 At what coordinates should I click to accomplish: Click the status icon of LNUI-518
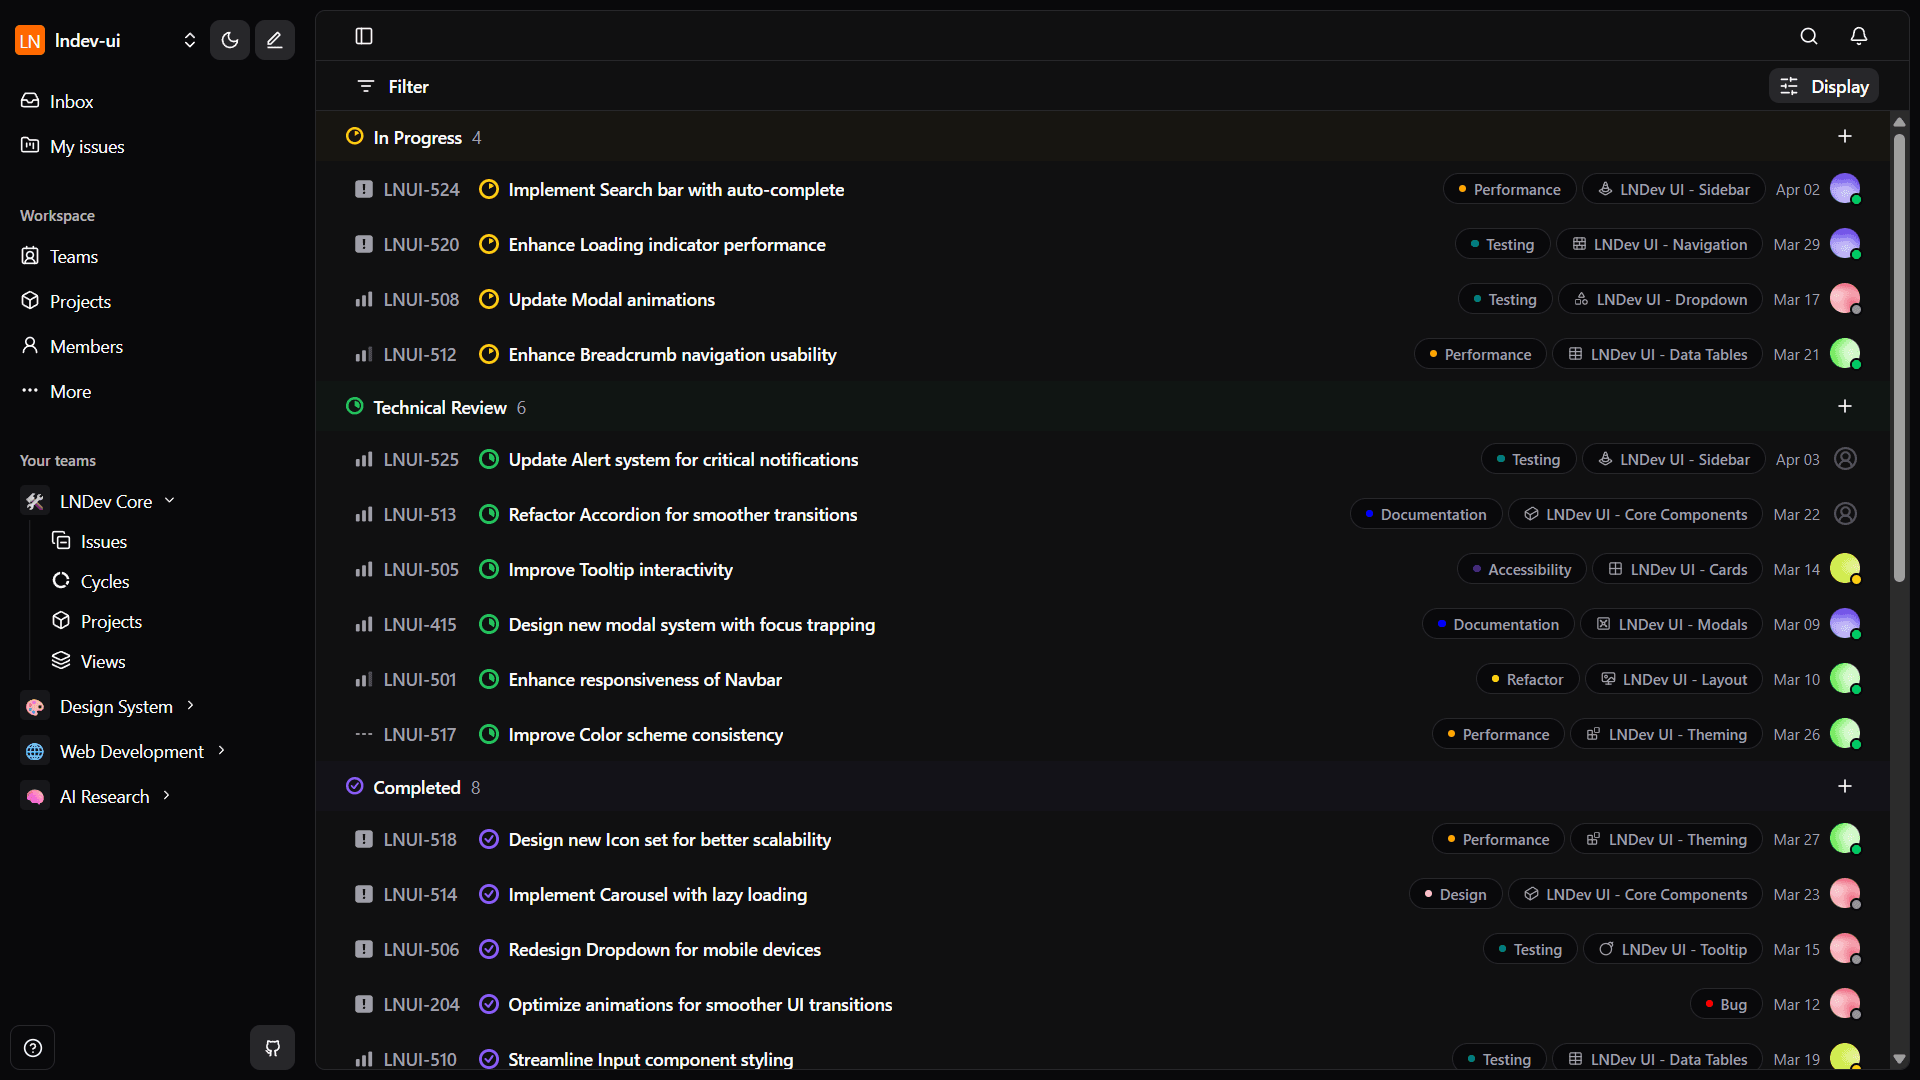[489, 839]
